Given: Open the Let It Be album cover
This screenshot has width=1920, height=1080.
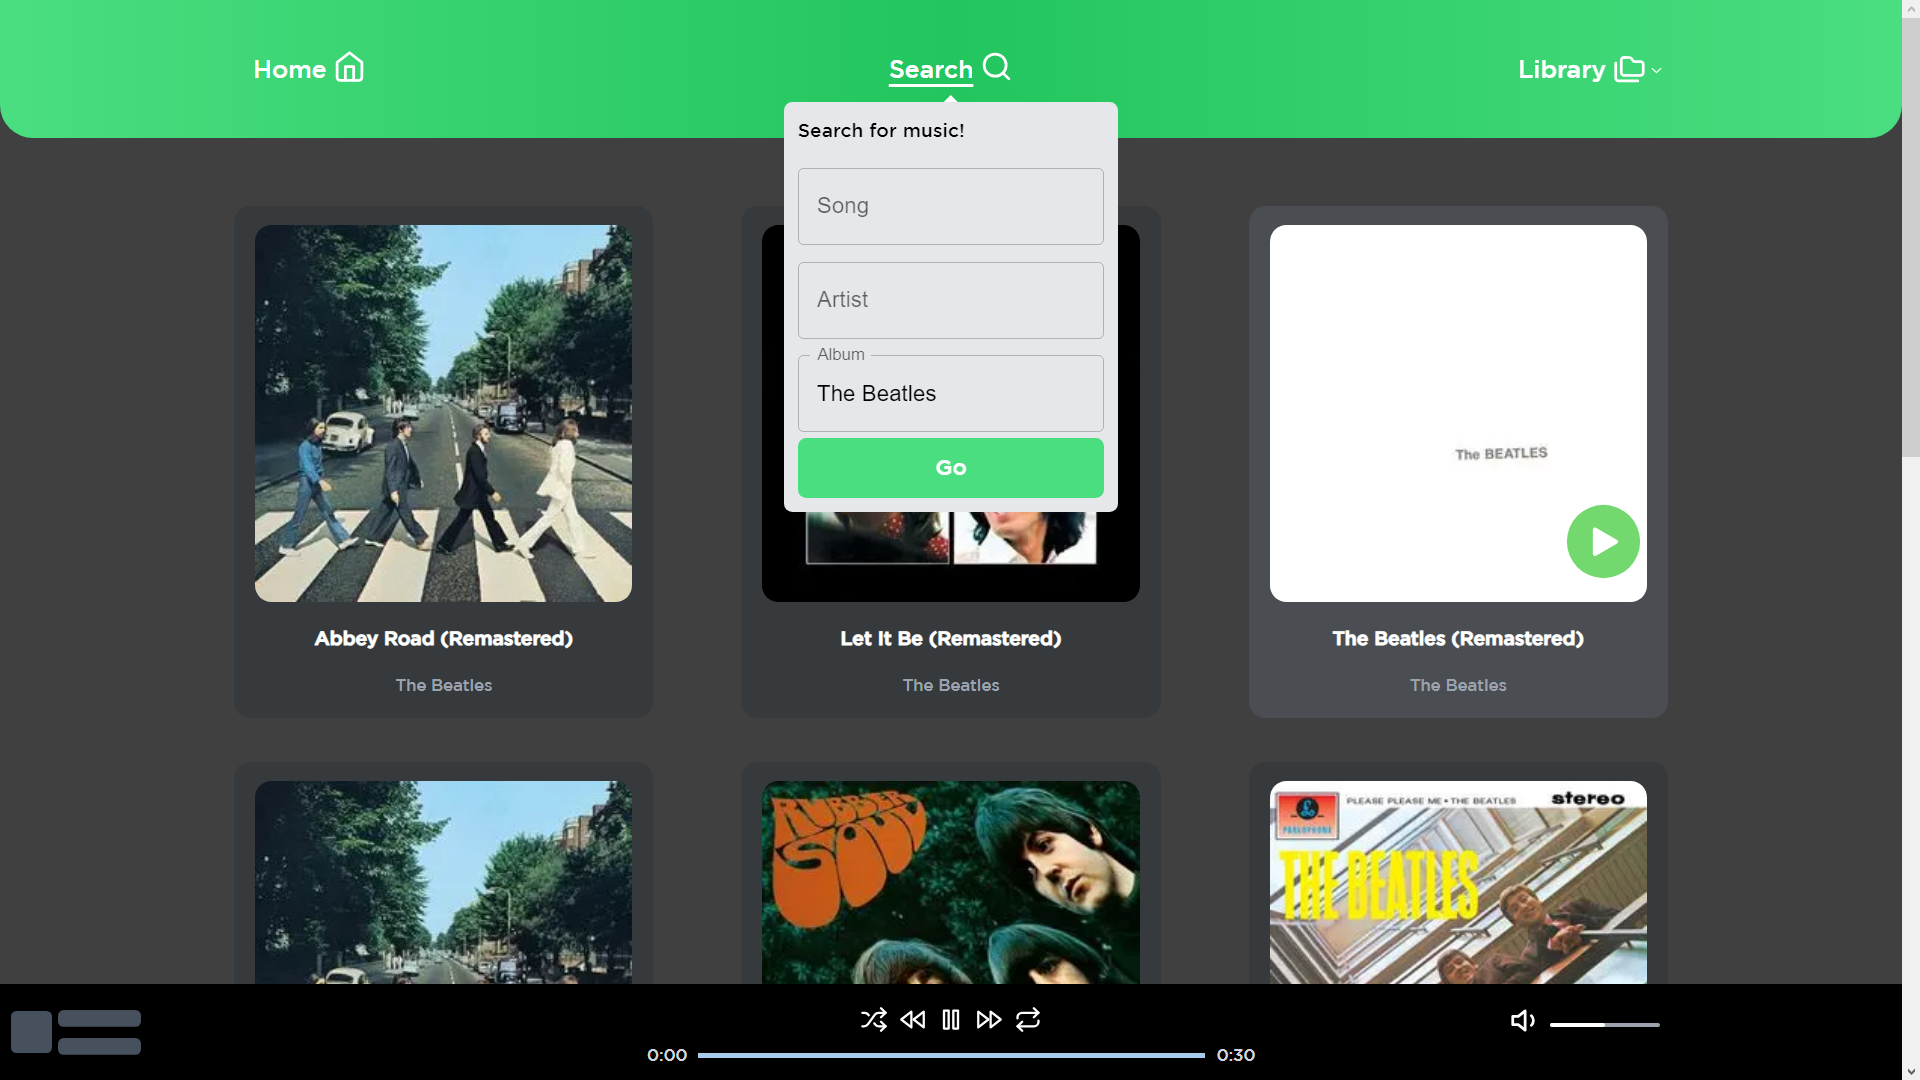Looking at the screenshot, I should pyautogui.click(x=950, y=557).
